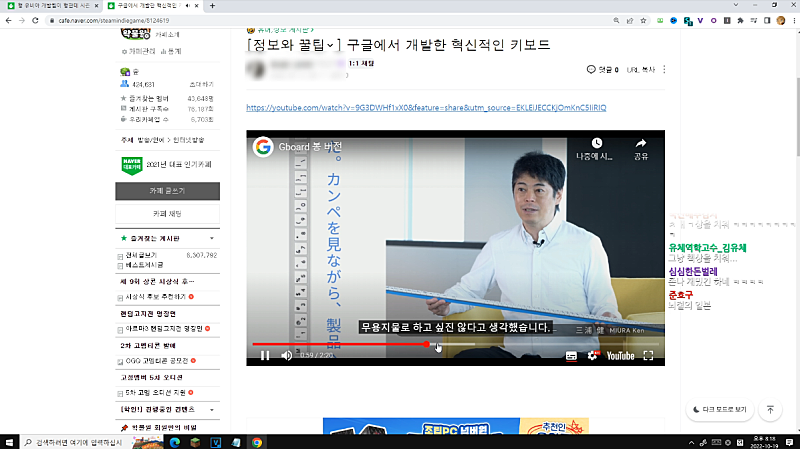This screenshot has height=449, width=800.
Task: Click the banner ad below the video
Action: click(456, 426)
